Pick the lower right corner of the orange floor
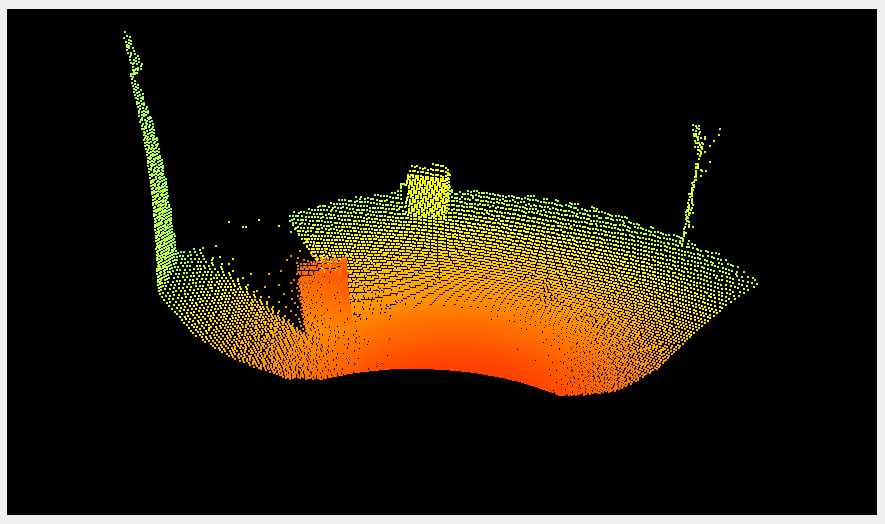This screenshot has width=885, height=524. tap(565, 392)
